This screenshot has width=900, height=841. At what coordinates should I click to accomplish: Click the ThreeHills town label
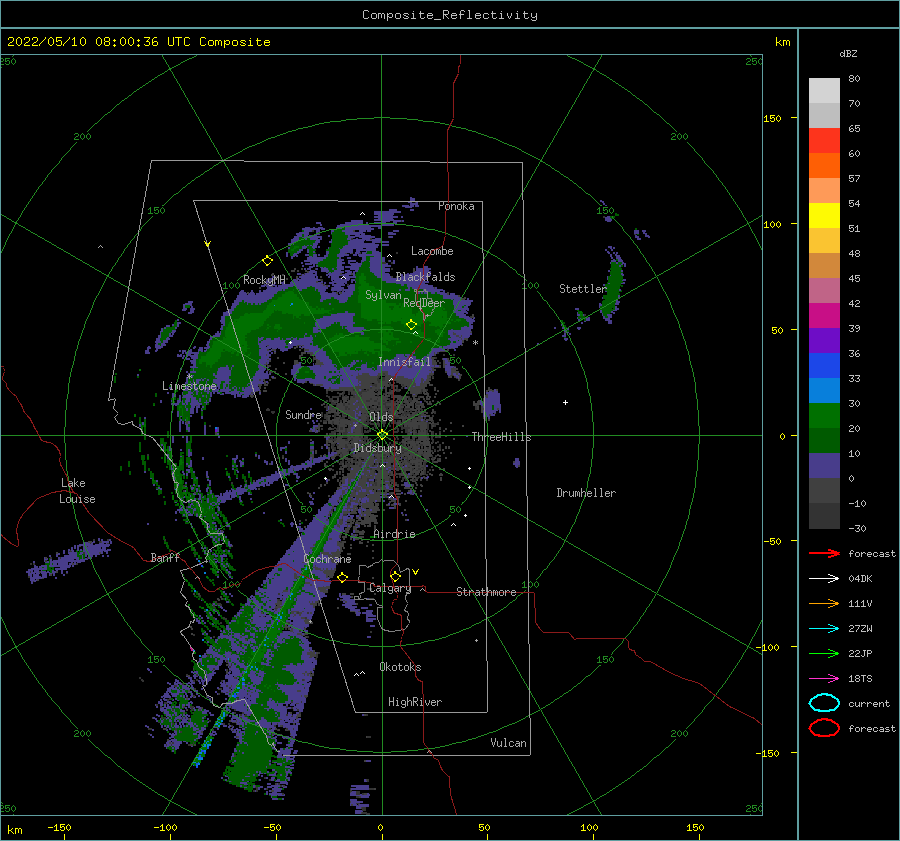point(501,437)
